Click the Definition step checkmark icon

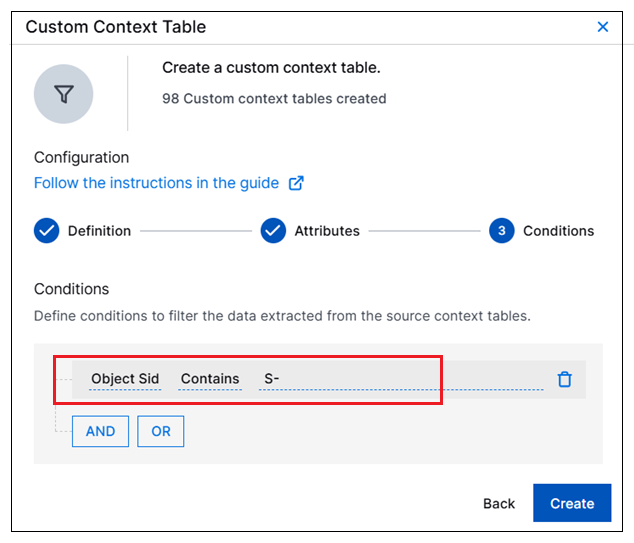point(47,231)
